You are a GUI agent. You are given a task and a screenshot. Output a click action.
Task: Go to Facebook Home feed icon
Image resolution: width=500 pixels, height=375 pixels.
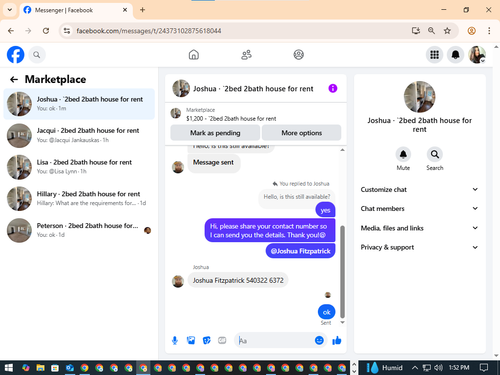(194, 54)
